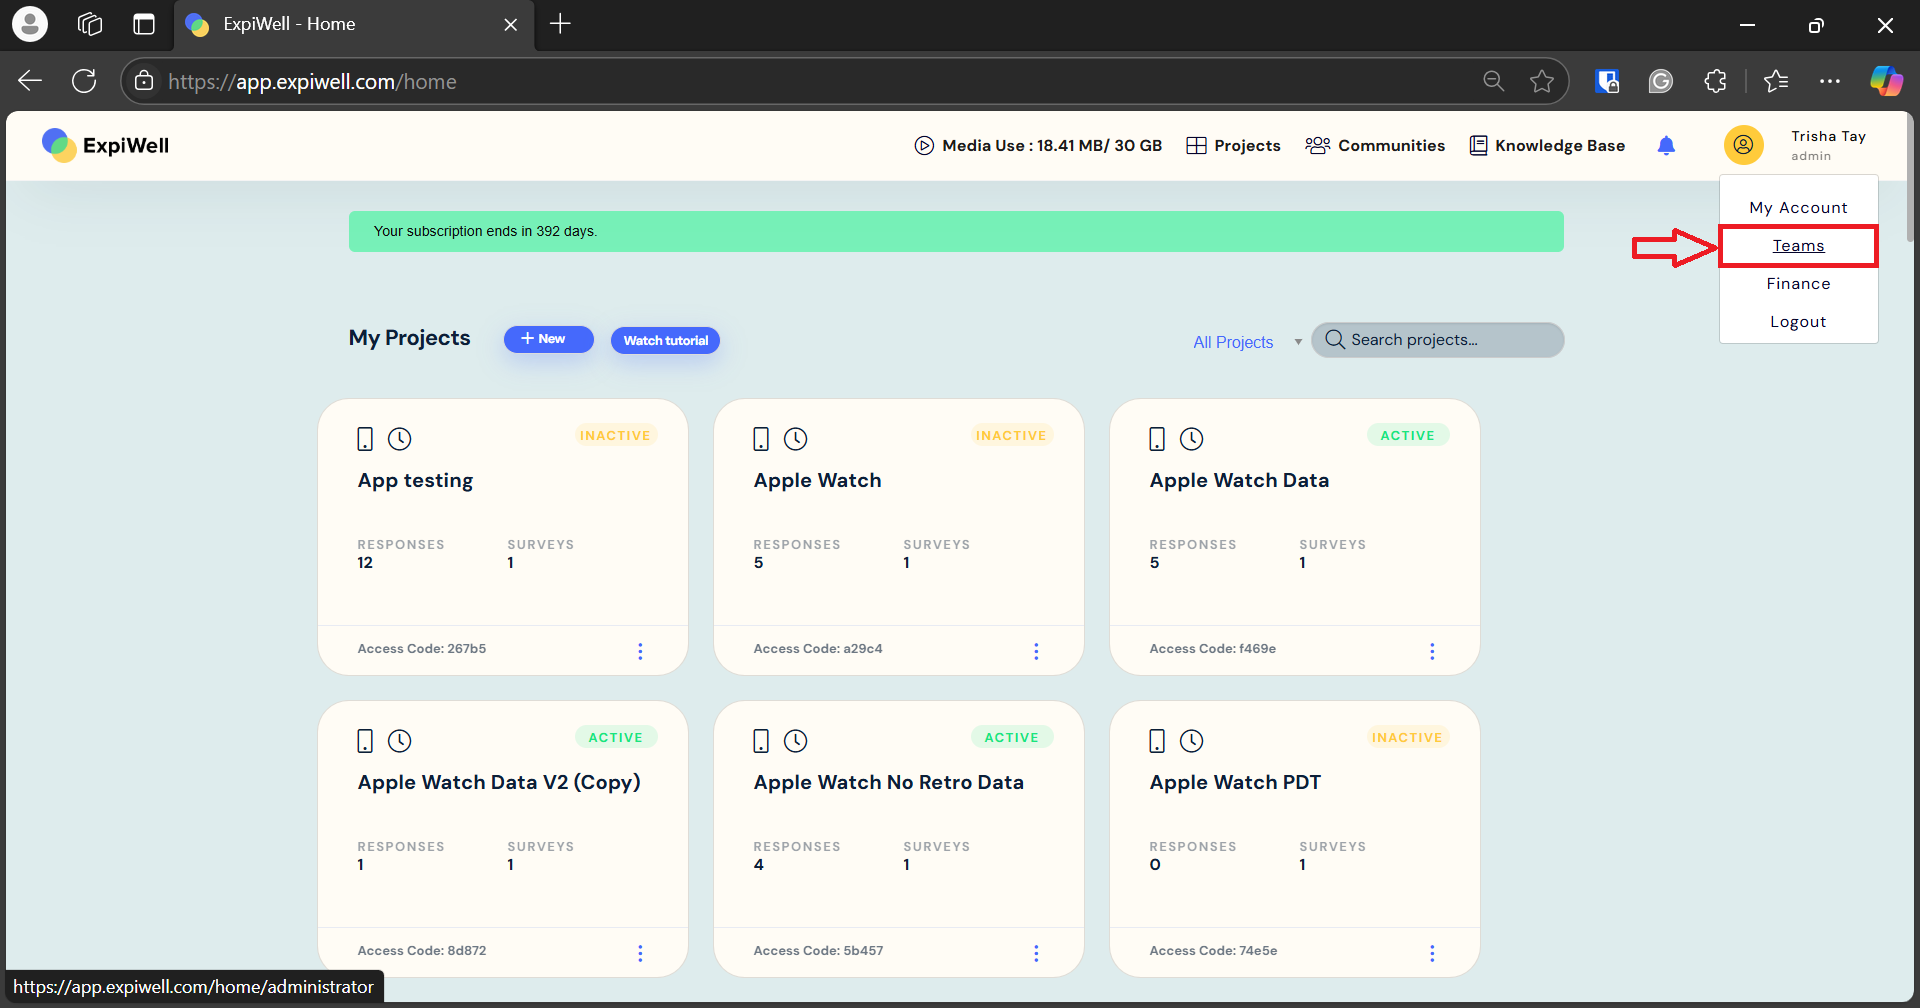Image resolution: width=1920 pixels, height=1008 pixels.
Task: Click the search magnifier icon in projects search
Action: (1334, 340)
